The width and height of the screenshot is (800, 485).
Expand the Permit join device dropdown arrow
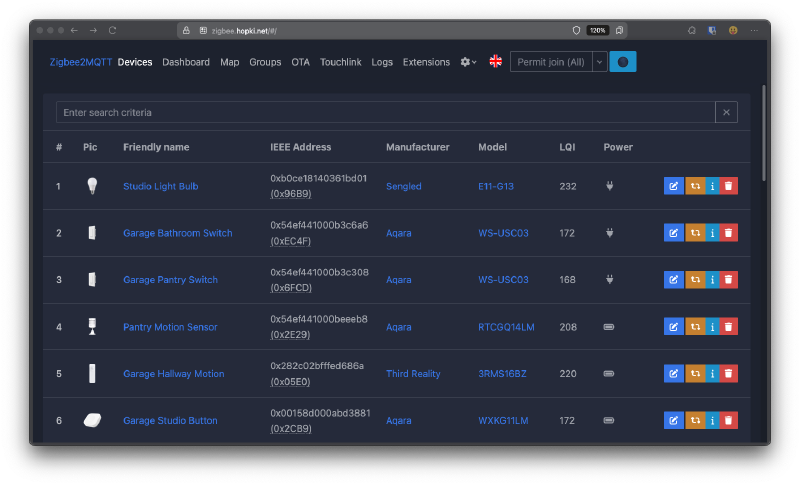(x=600, y=62)
